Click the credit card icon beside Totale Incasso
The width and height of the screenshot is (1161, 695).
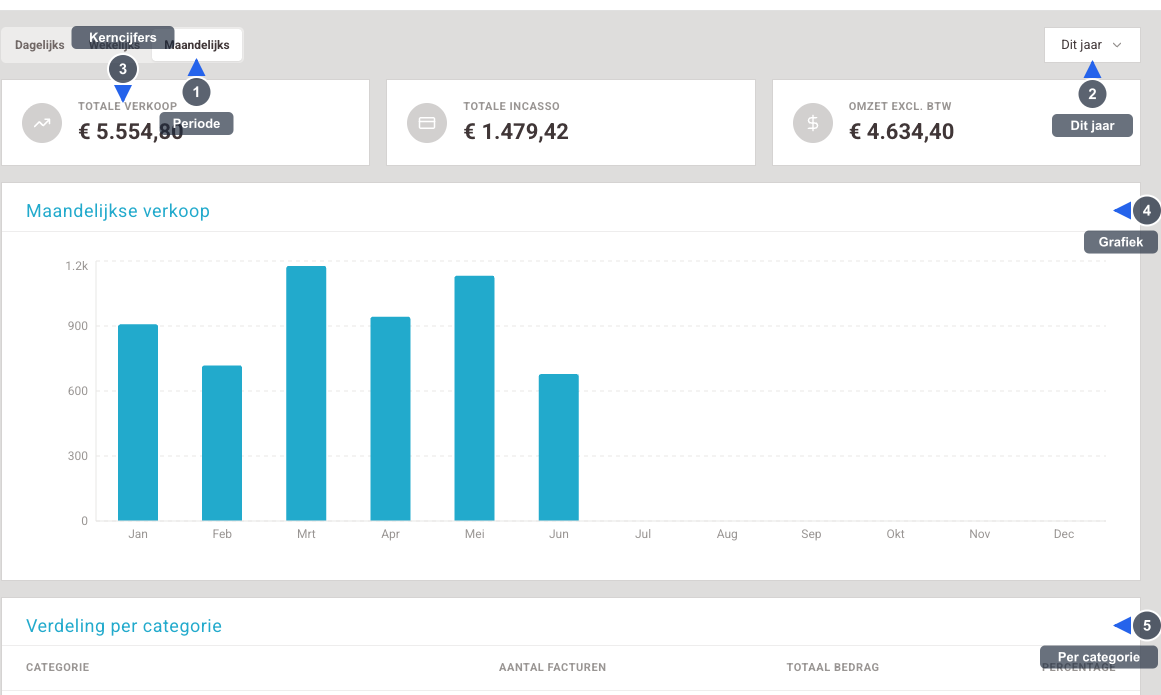coord(427,123)
